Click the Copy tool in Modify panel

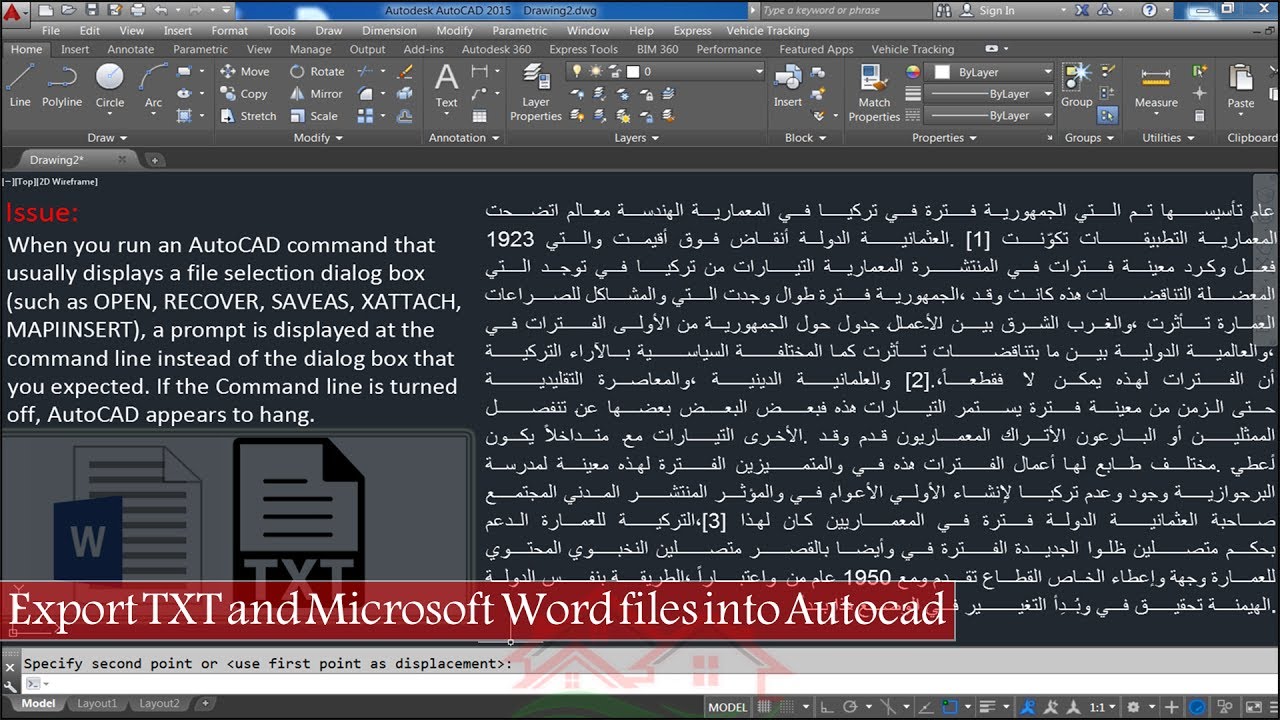pyautogui.click(x=244, y=94)
